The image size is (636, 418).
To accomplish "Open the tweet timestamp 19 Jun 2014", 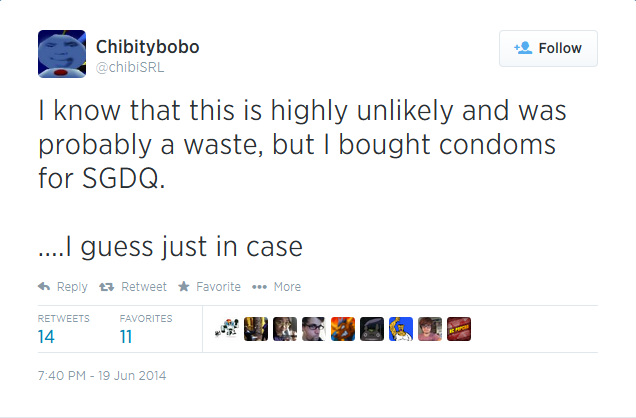I will 102,375.
